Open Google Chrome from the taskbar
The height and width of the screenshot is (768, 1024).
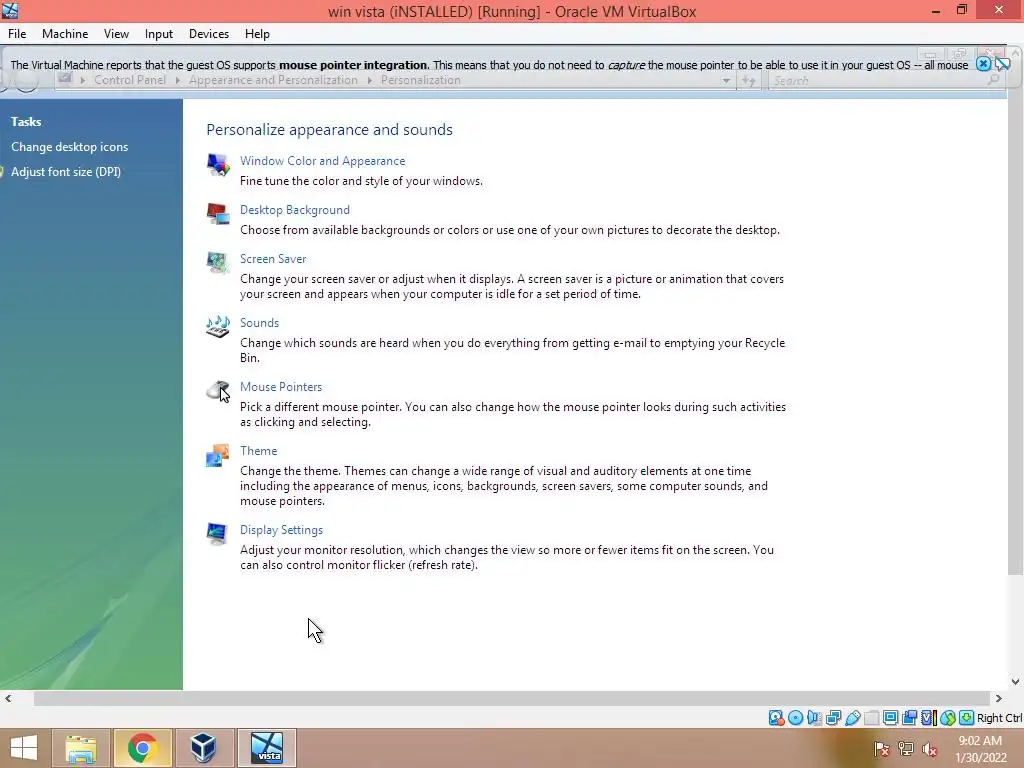142,748
